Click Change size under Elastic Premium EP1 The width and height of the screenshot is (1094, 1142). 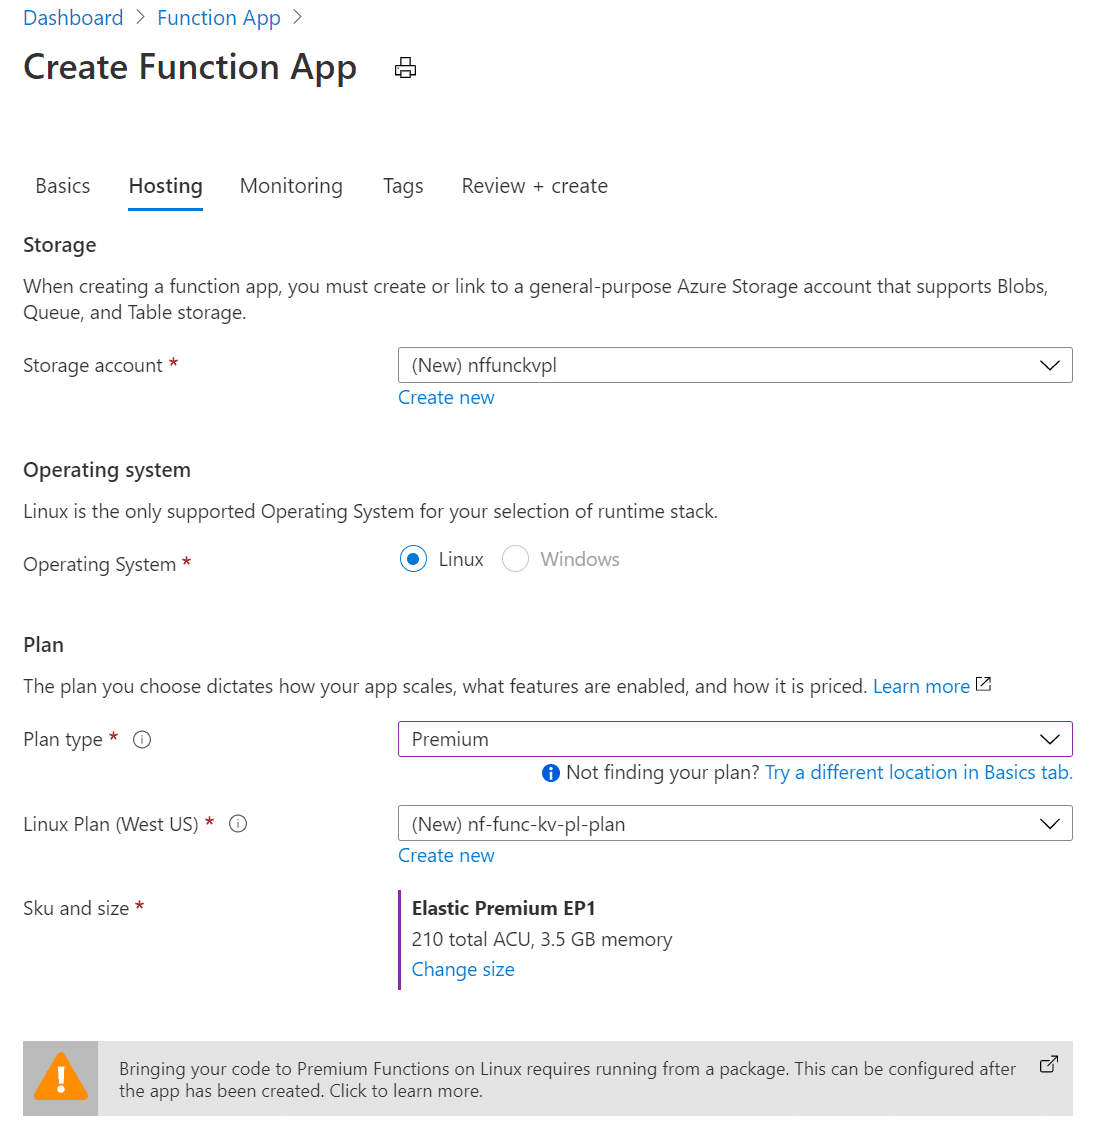tap(463, 969)
